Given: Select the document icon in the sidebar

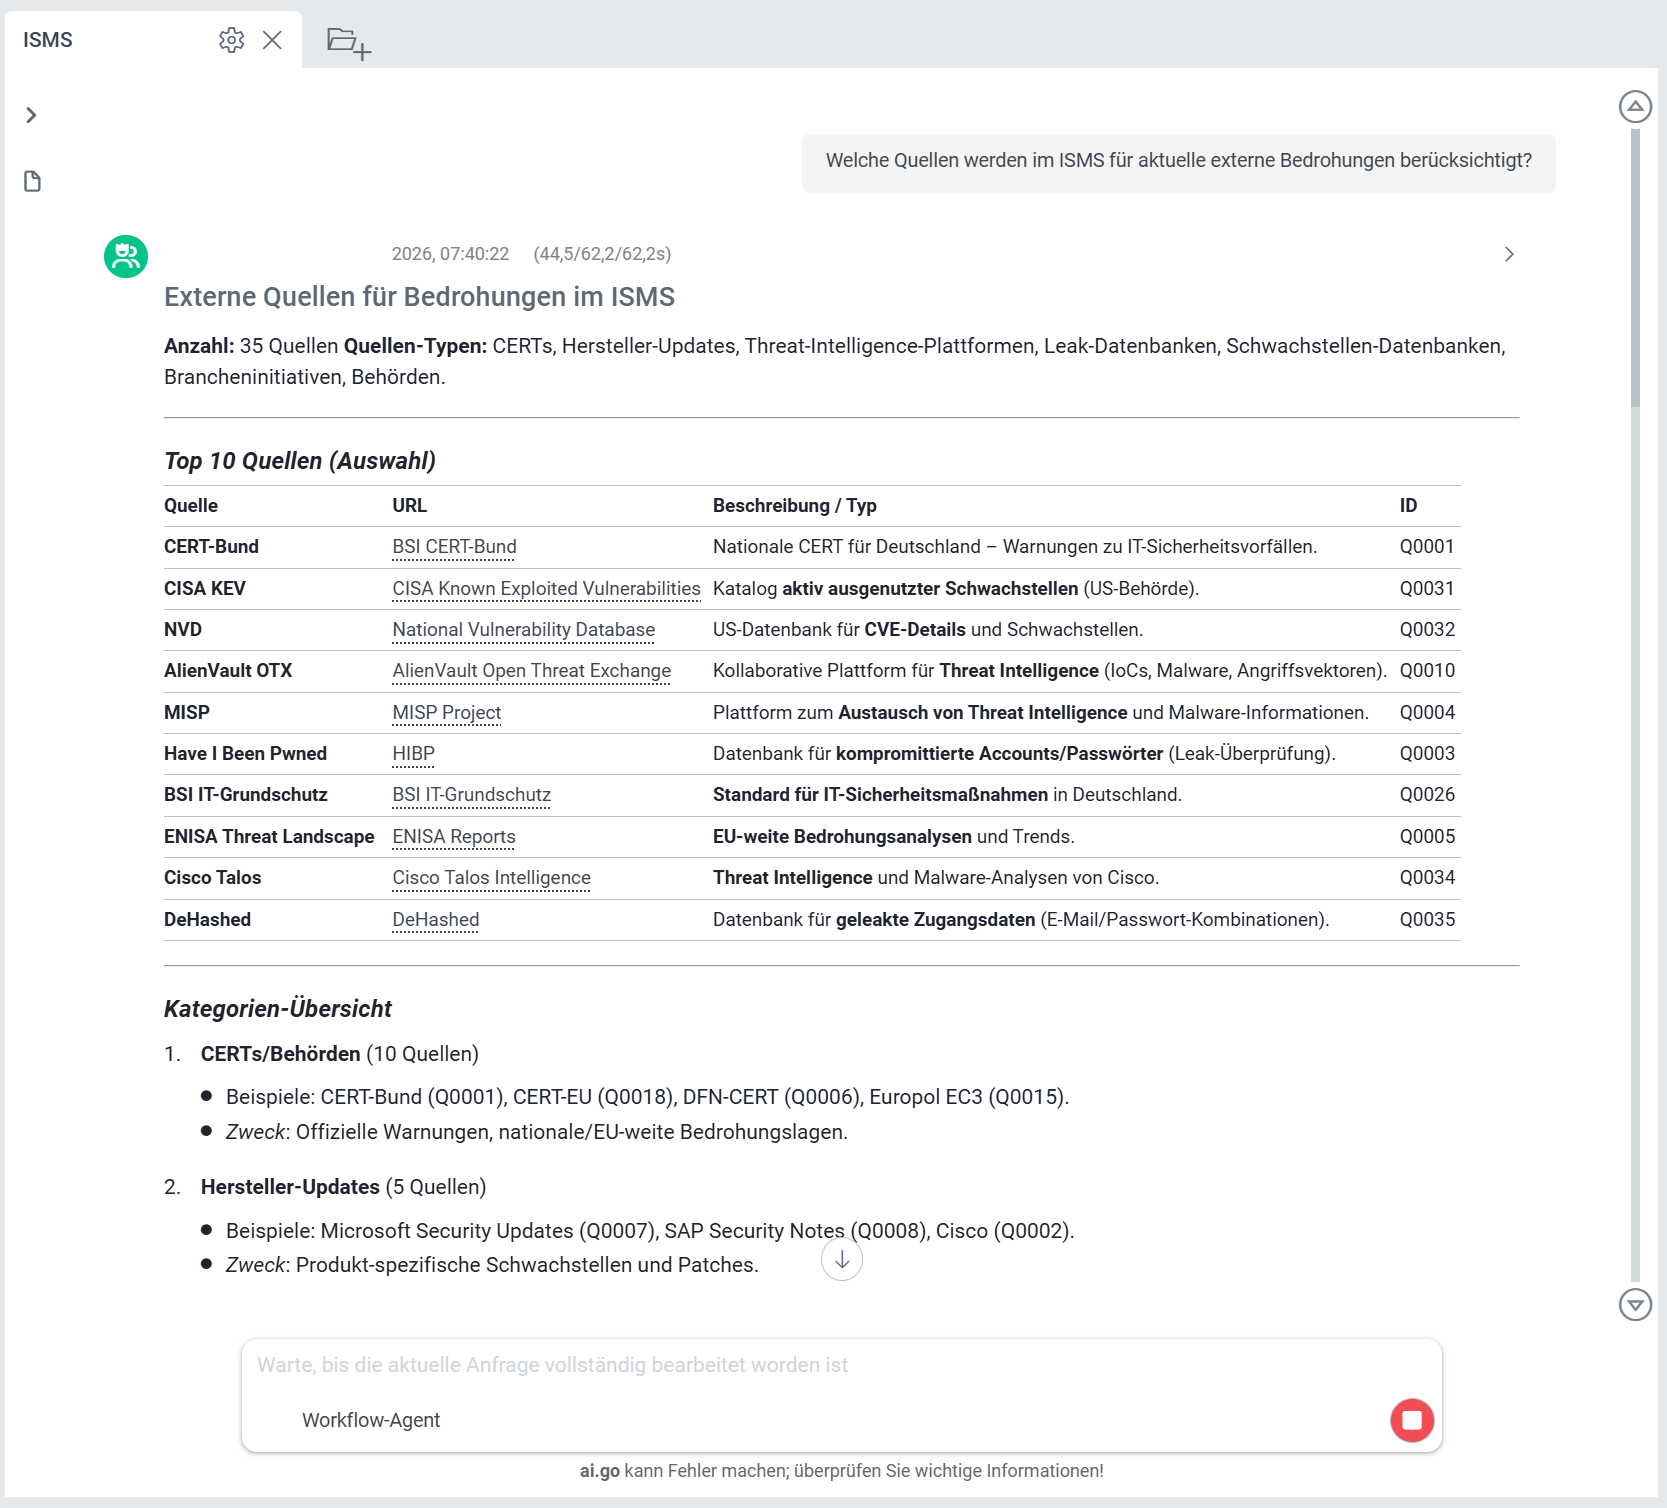Looking at the screenshot, I should (x=31, y=181).
